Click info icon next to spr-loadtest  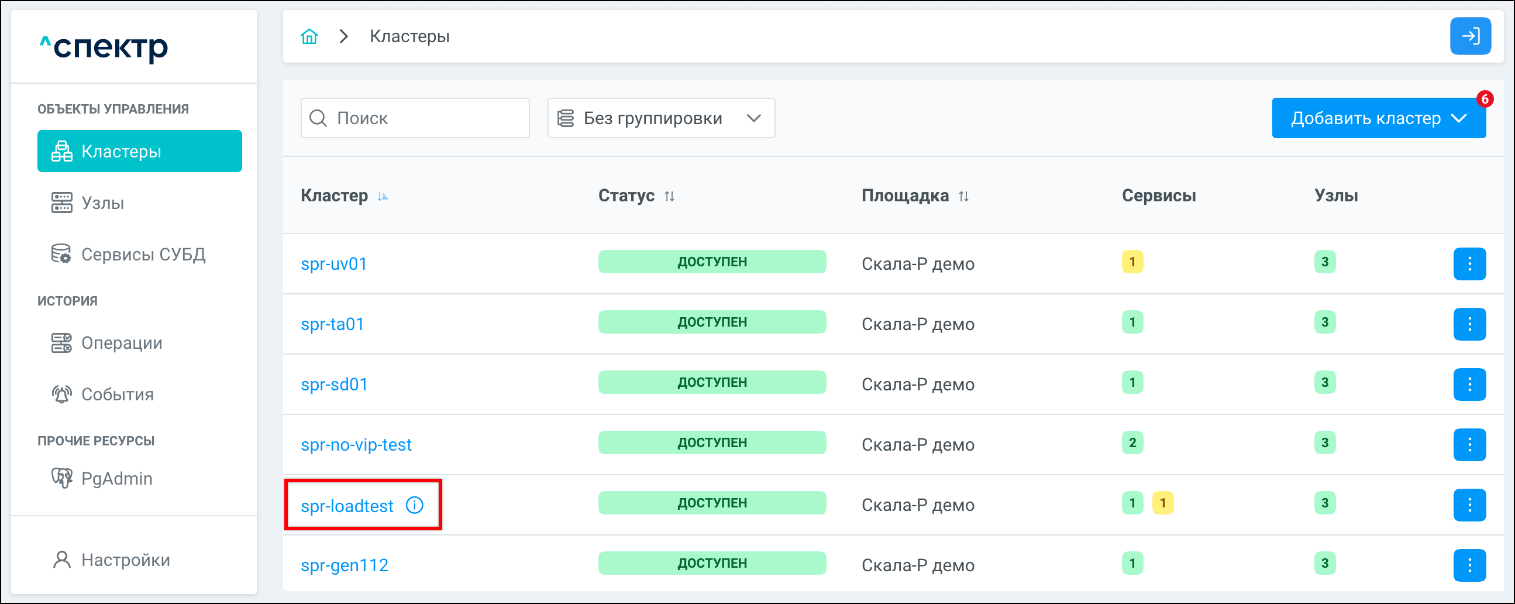(414, 506)
